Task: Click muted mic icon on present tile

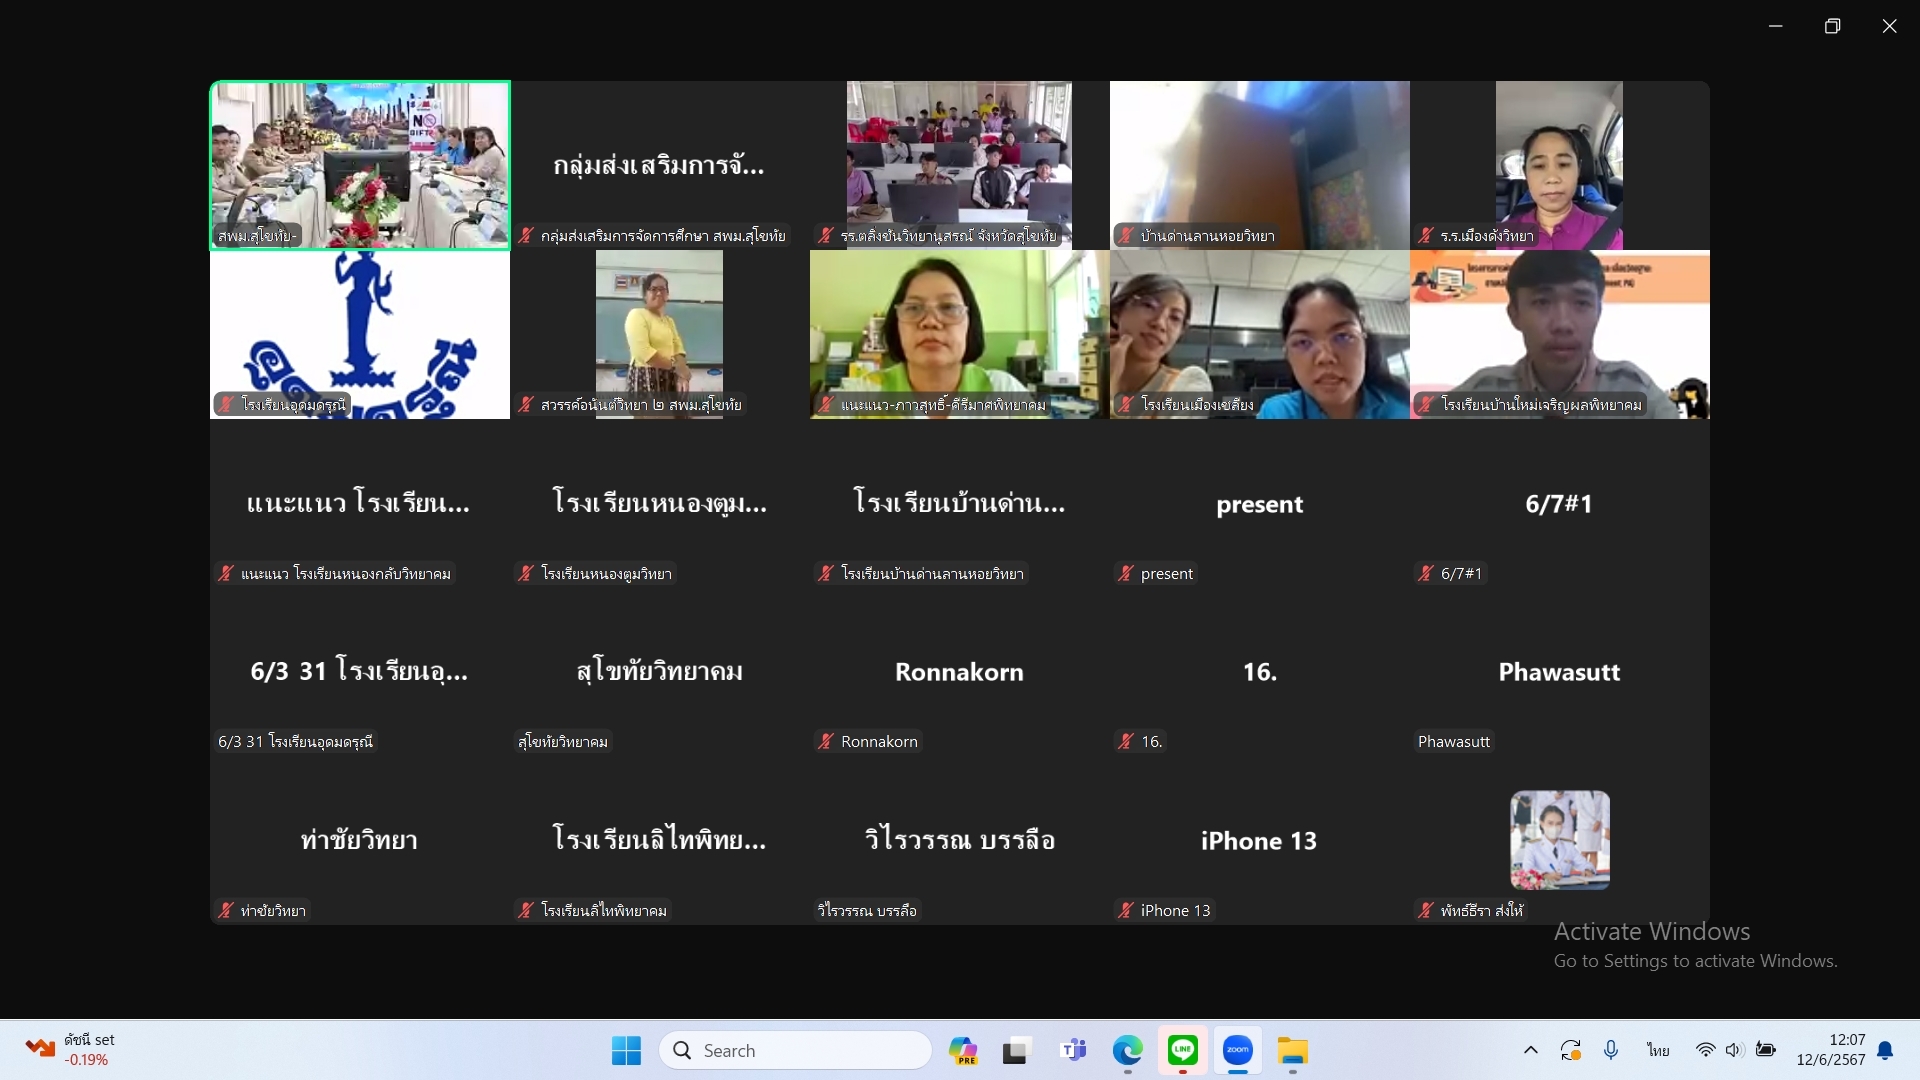Action: click(1126, 574)
